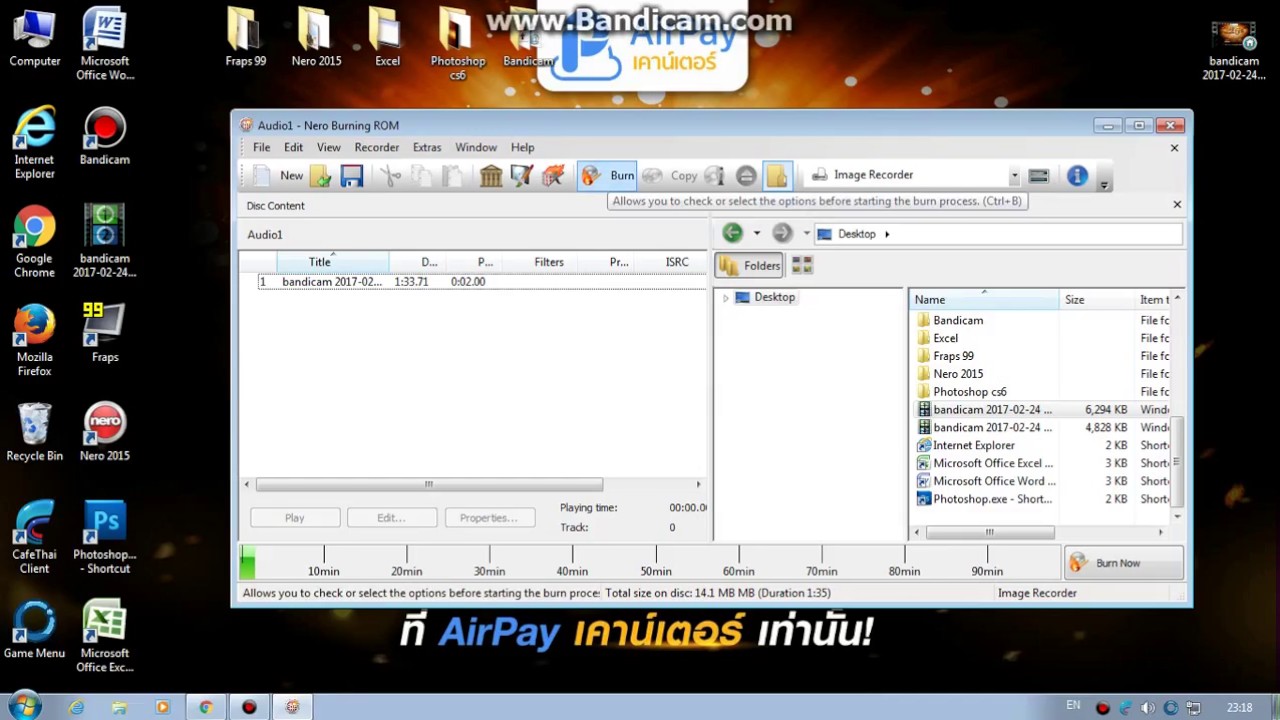Click the ISRC column header
This screenshot has width=1280, height=720.
(x=677, y=262)
